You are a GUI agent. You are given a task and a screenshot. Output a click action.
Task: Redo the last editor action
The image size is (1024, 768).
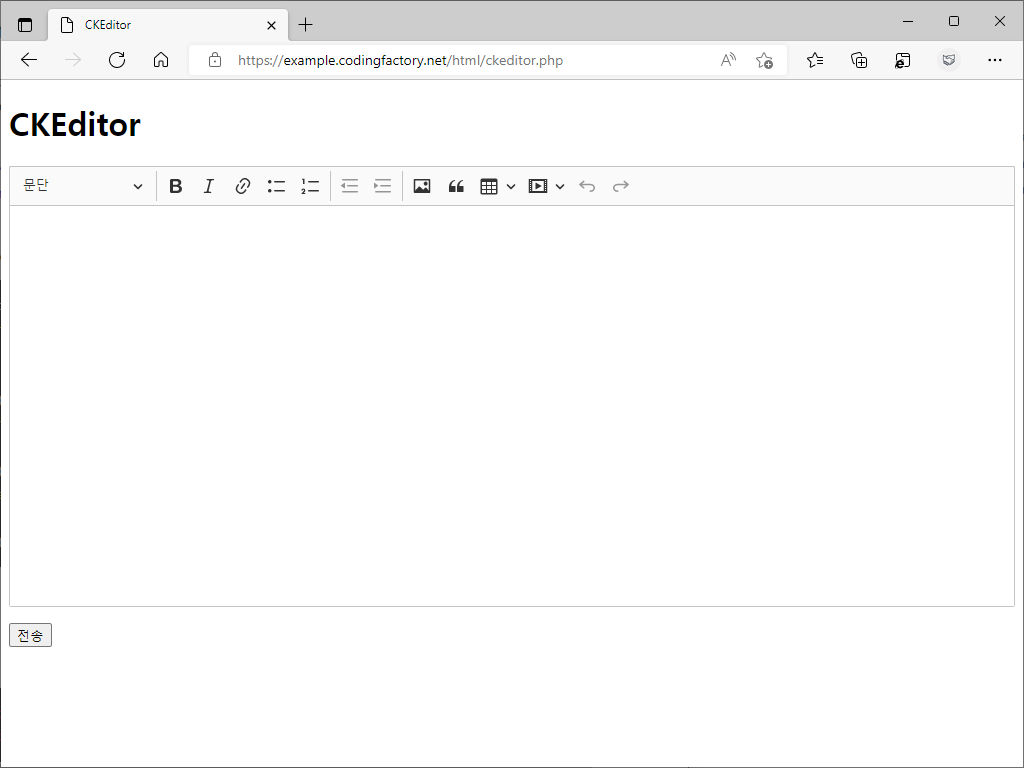620,186
